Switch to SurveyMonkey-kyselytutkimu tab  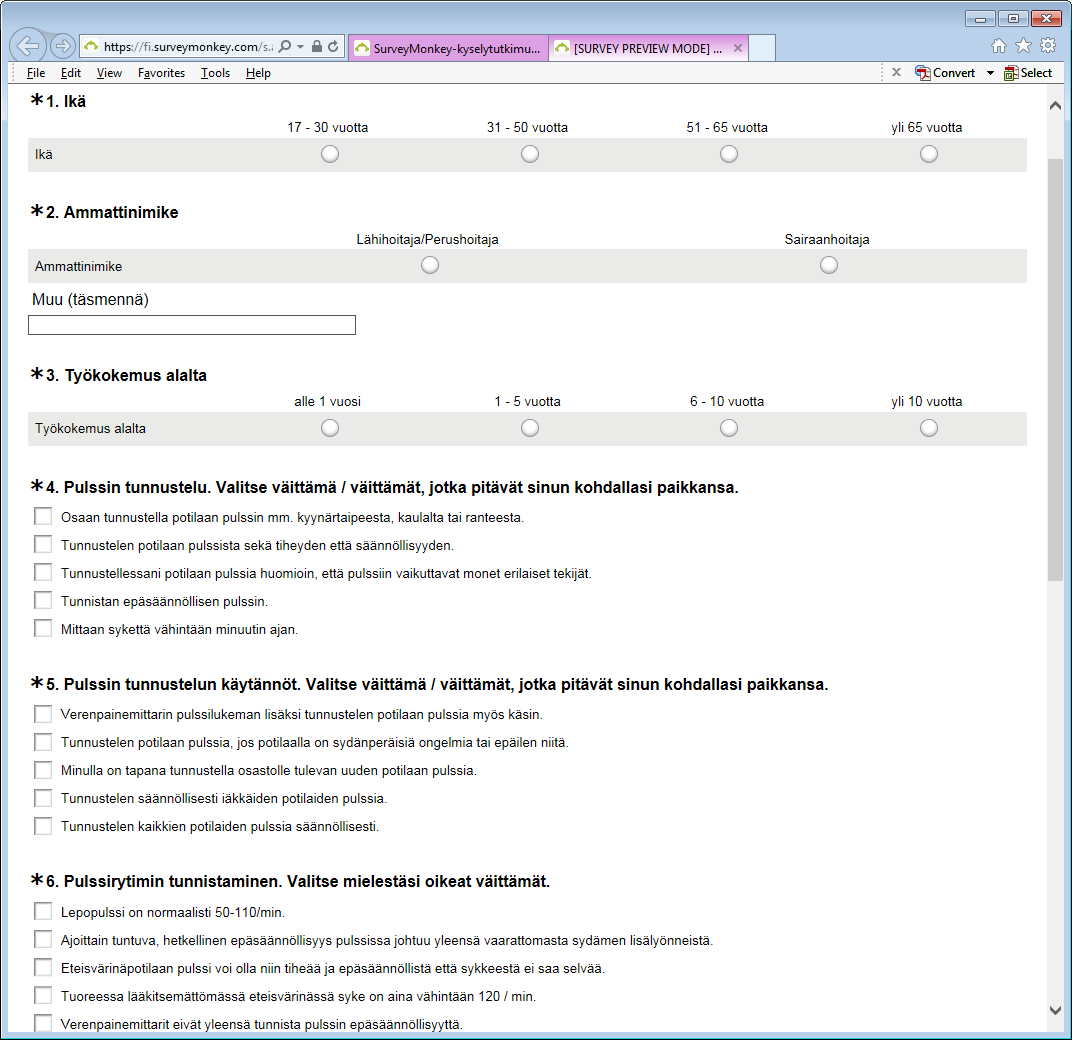[448, 48]
